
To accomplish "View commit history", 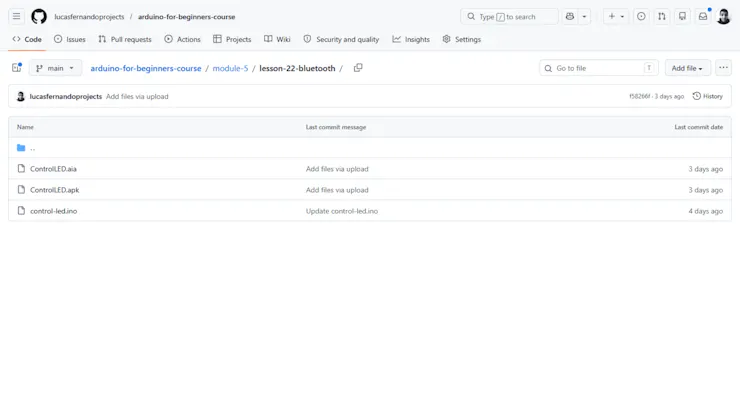I will (707, 96).
